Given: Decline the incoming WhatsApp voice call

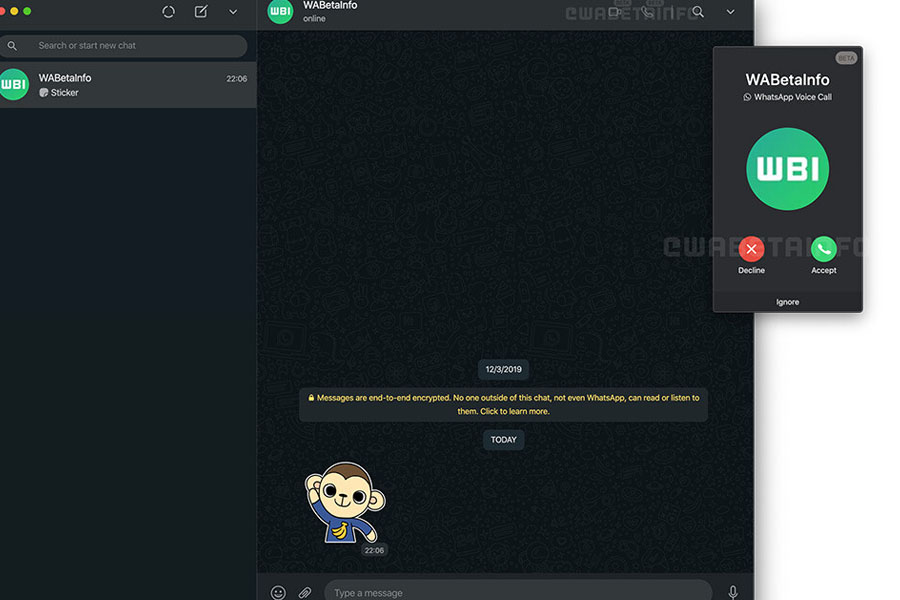Looking at the screenshot, I should 751,249.
